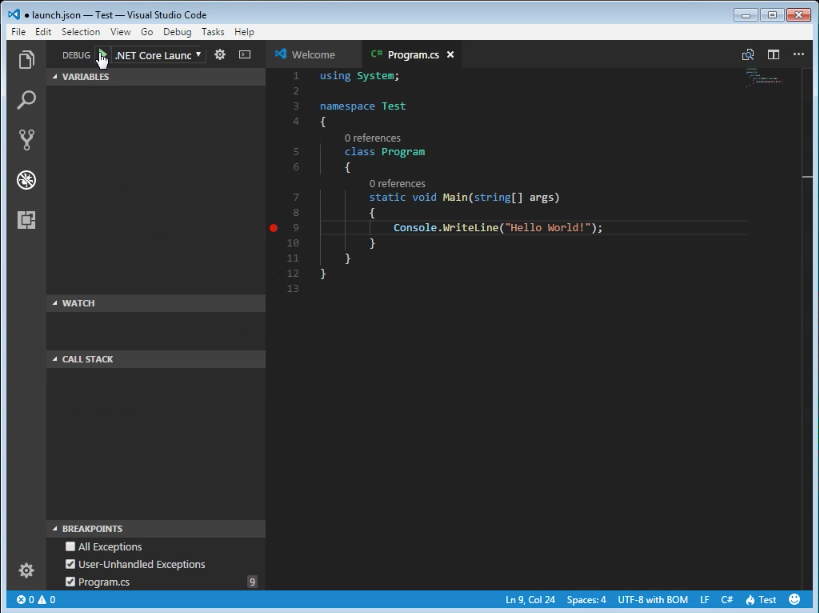The image size is (819, 613).
Task: Split the editor
Action: [x=774, y=54]
